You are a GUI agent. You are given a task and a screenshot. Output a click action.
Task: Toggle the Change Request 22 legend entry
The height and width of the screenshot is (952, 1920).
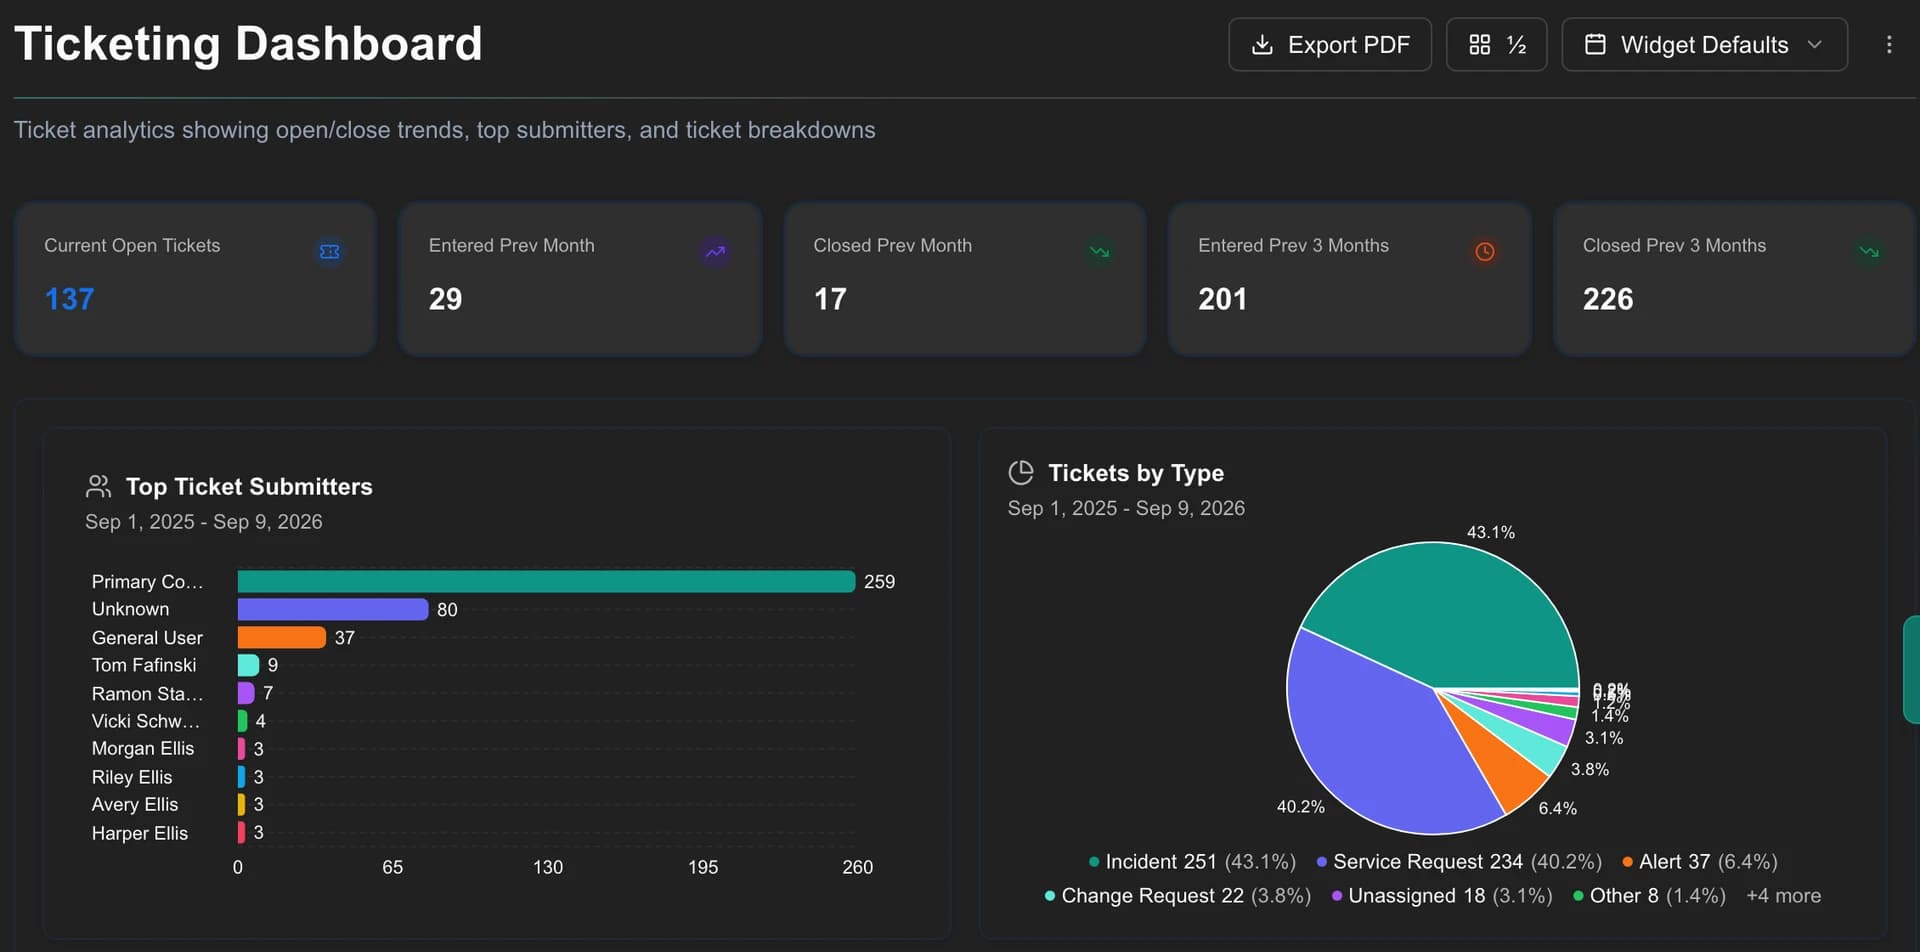pyautogui.click(x=1177, y=896)
